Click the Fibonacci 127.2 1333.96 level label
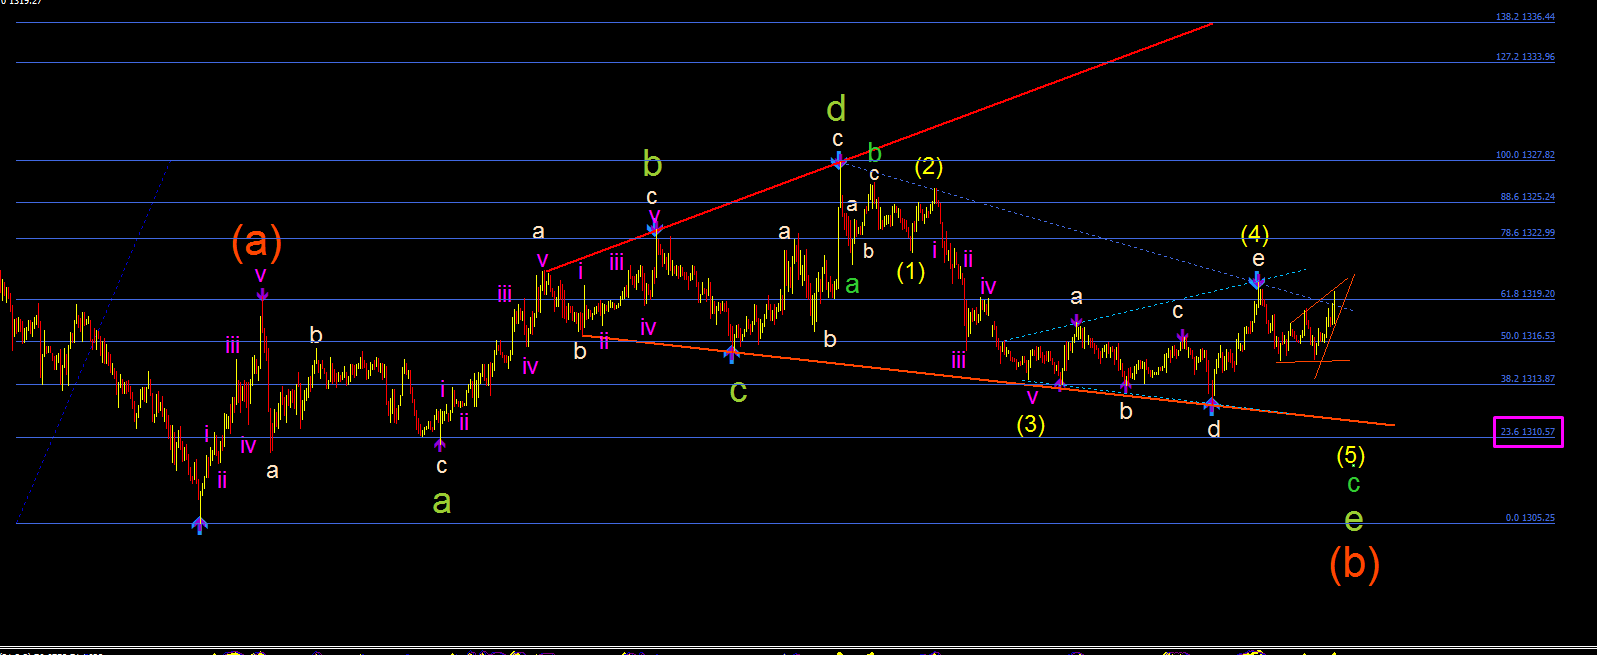The height and width of the screenshot is (655, 1597). coord(1525,57)
